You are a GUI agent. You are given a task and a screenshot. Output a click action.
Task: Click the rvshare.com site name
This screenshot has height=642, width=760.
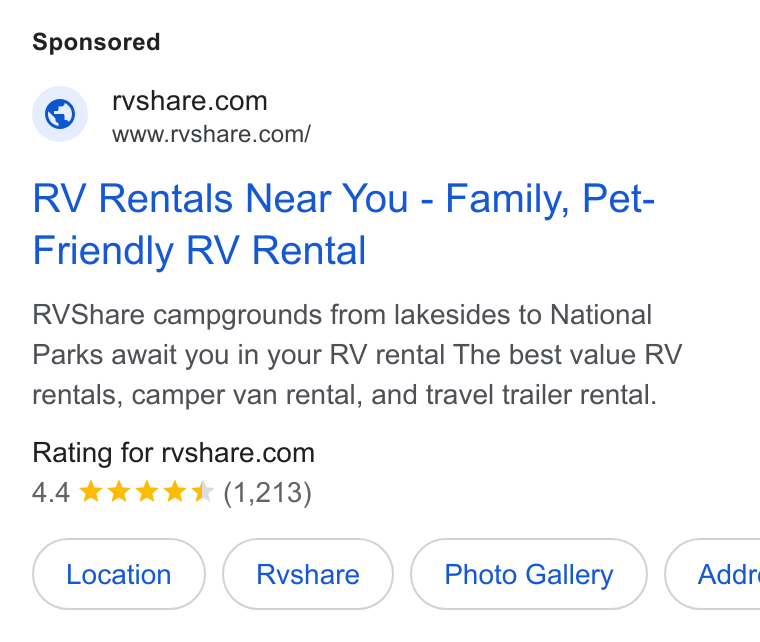[x=190, y=101]
